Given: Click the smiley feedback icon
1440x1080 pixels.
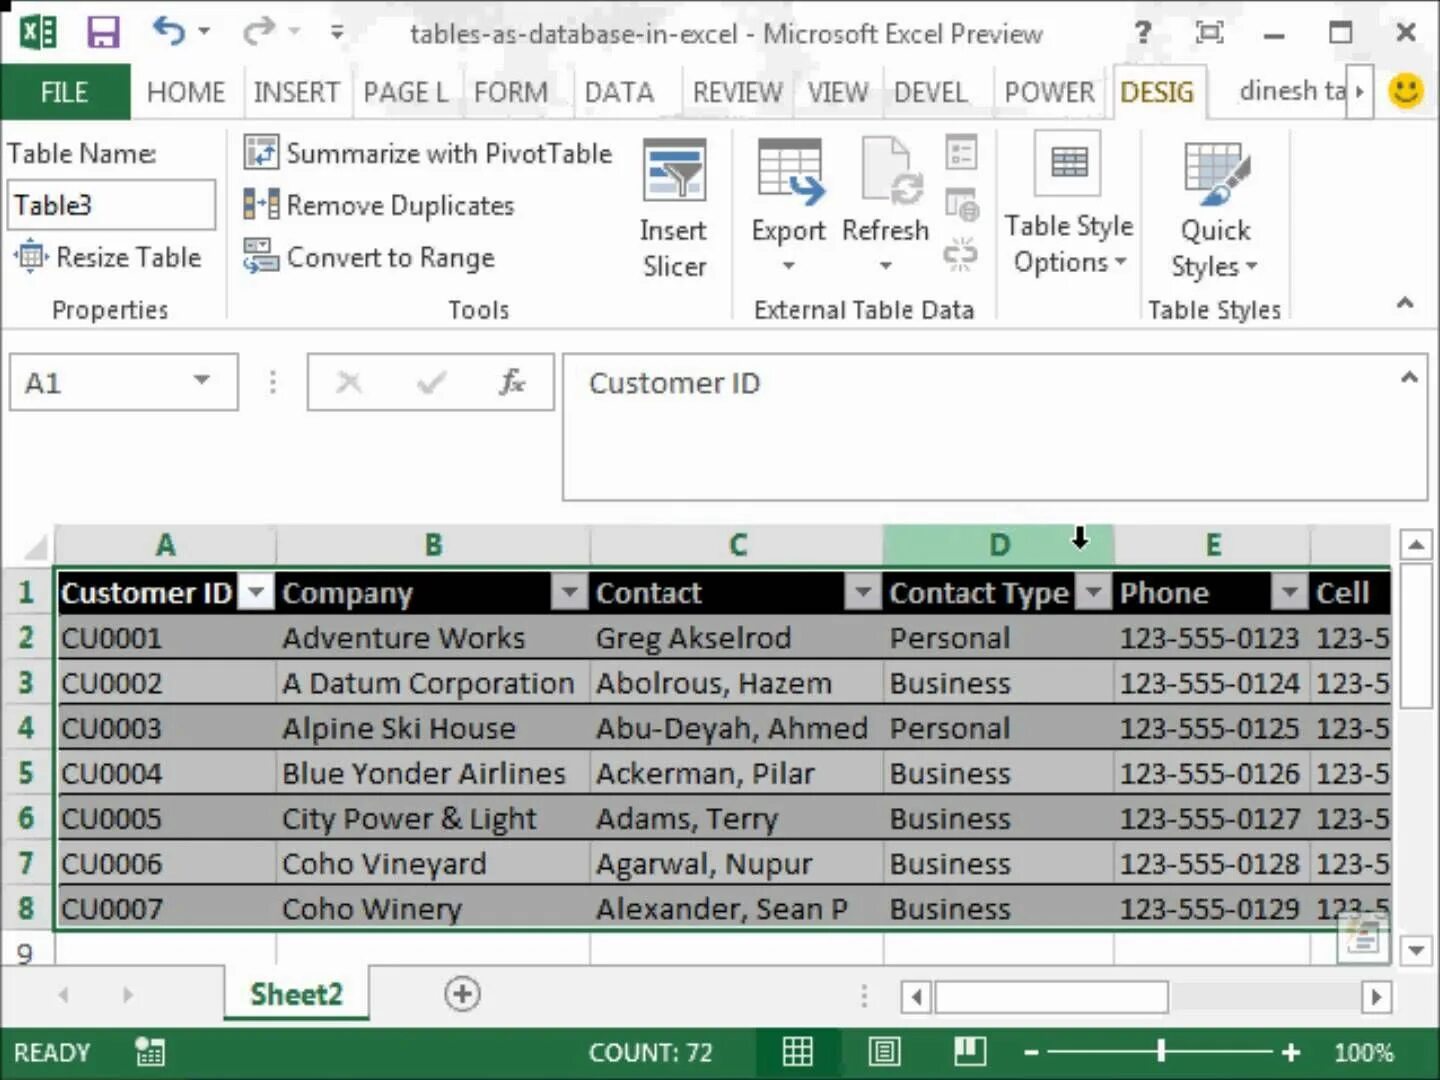Looking at the screenshot, I should [x=1406, y=91].
